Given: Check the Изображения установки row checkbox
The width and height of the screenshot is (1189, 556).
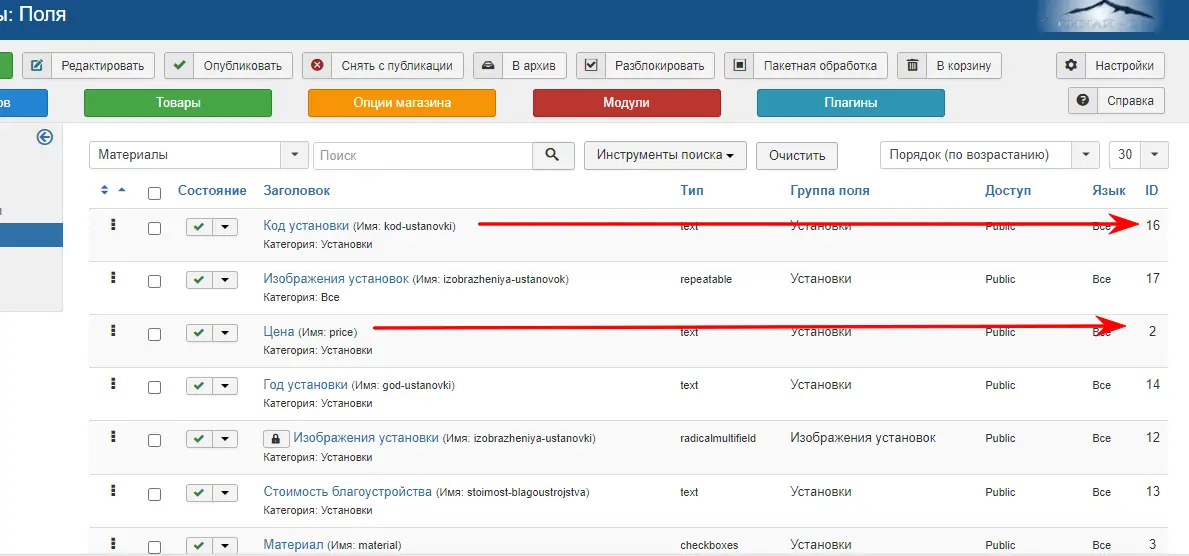Looking at the screenshot, I should point(155,441).
